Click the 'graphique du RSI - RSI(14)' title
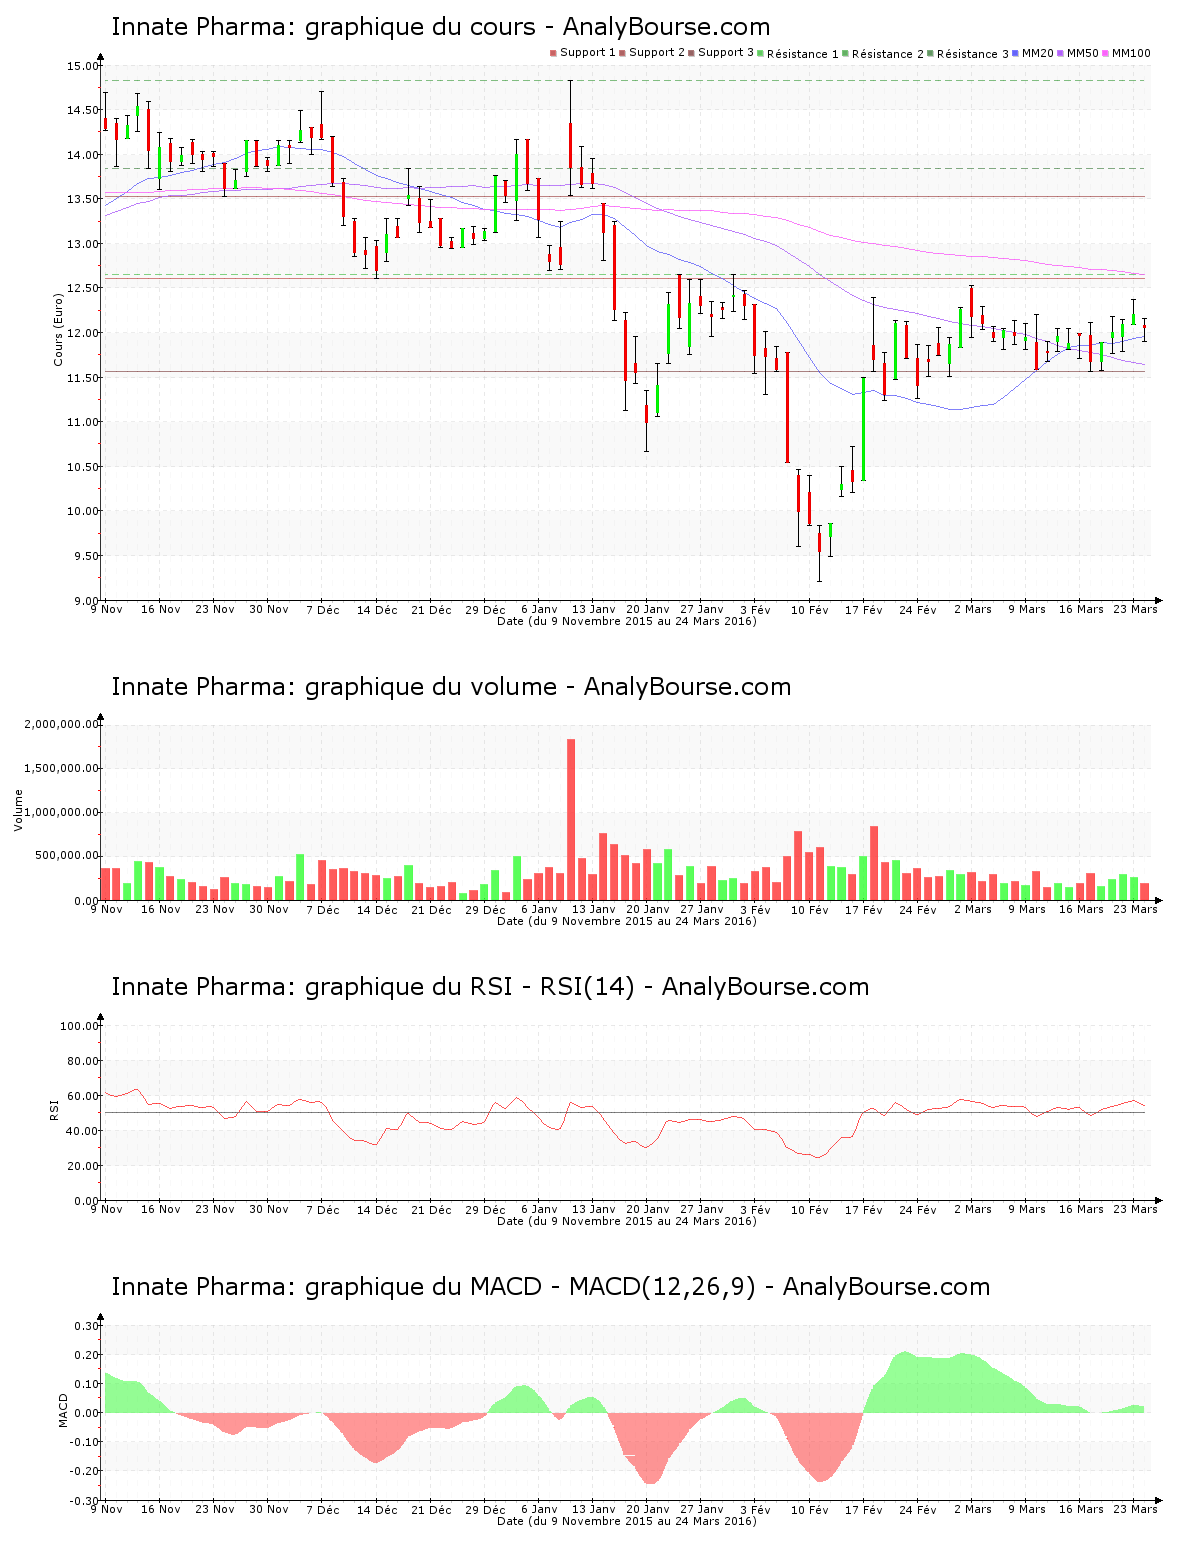 pos(490,987)
